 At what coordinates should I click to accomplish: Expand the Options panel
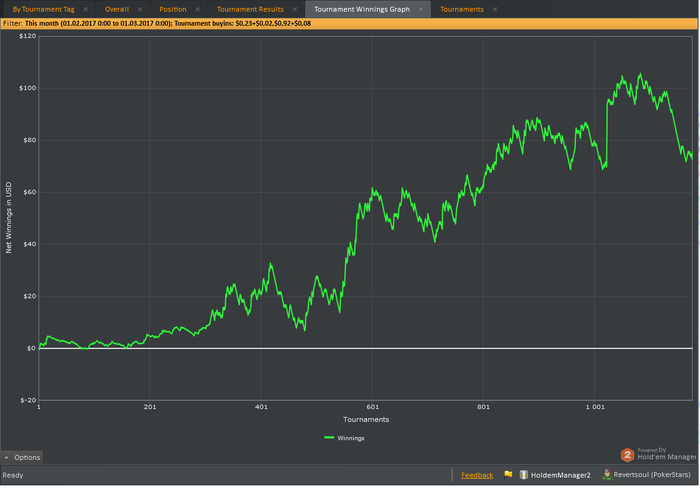[x=22, y=457]
